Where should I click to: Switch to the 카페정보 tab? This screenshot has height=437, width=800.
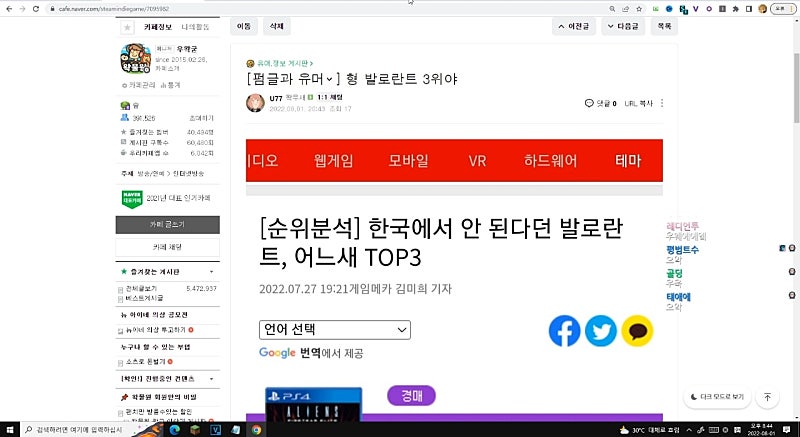click(x=158, y=27)
